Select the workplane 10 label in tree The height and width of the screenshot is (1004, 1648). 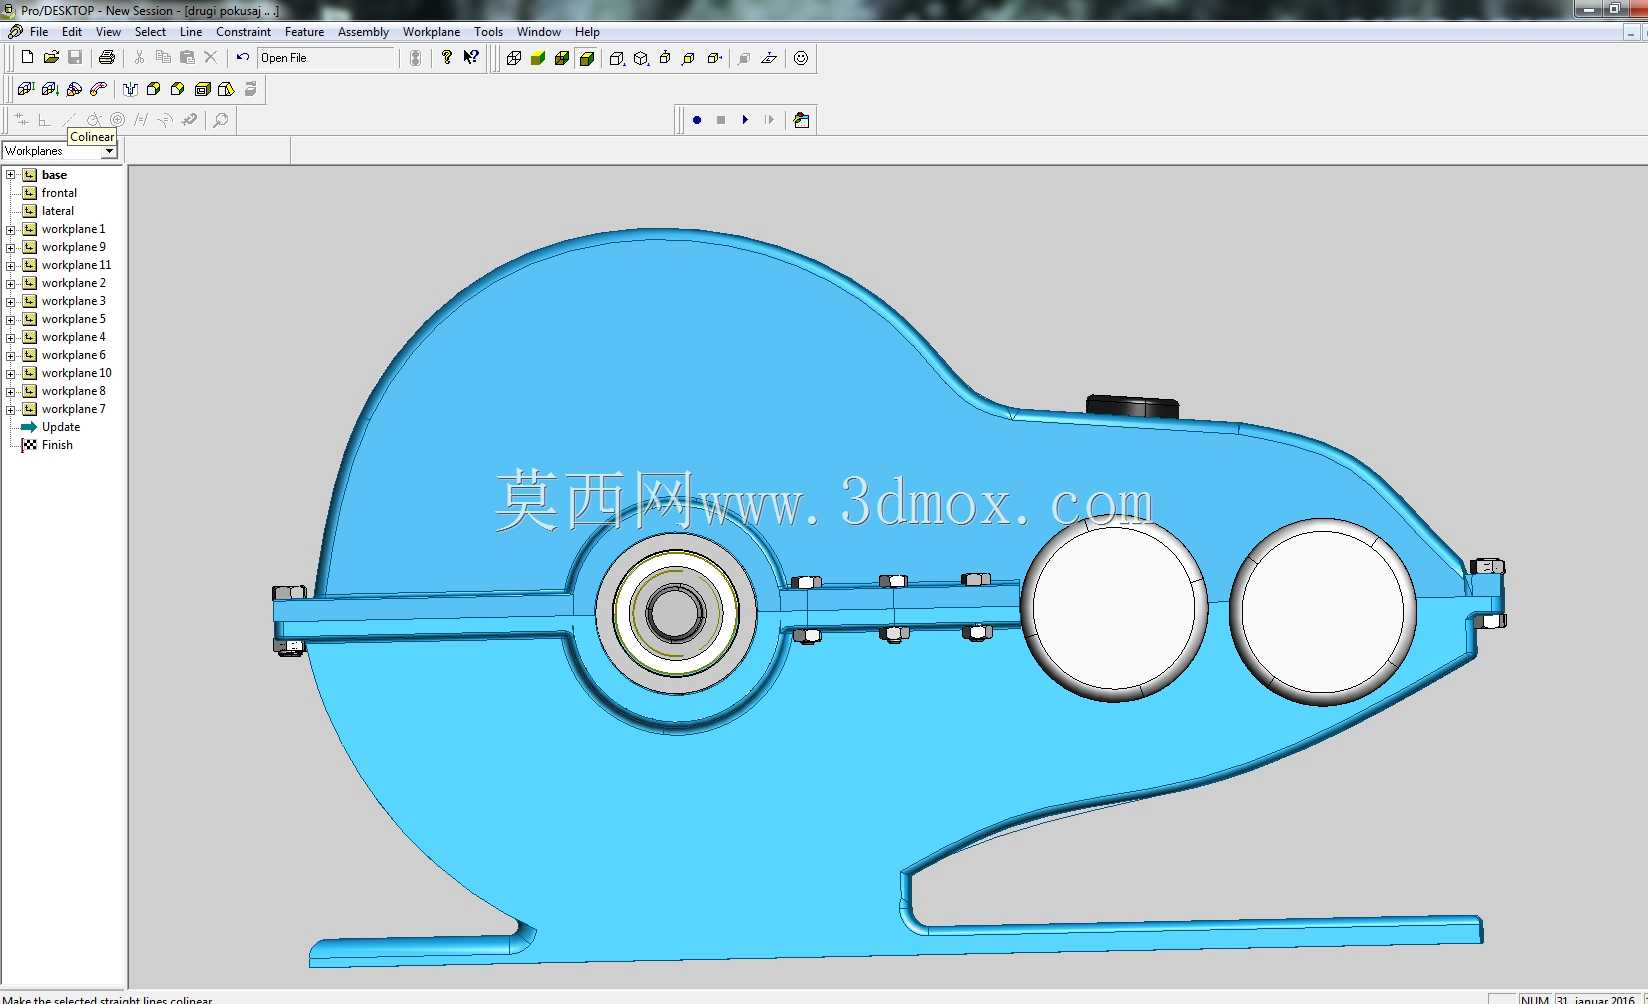pos(76,373)
